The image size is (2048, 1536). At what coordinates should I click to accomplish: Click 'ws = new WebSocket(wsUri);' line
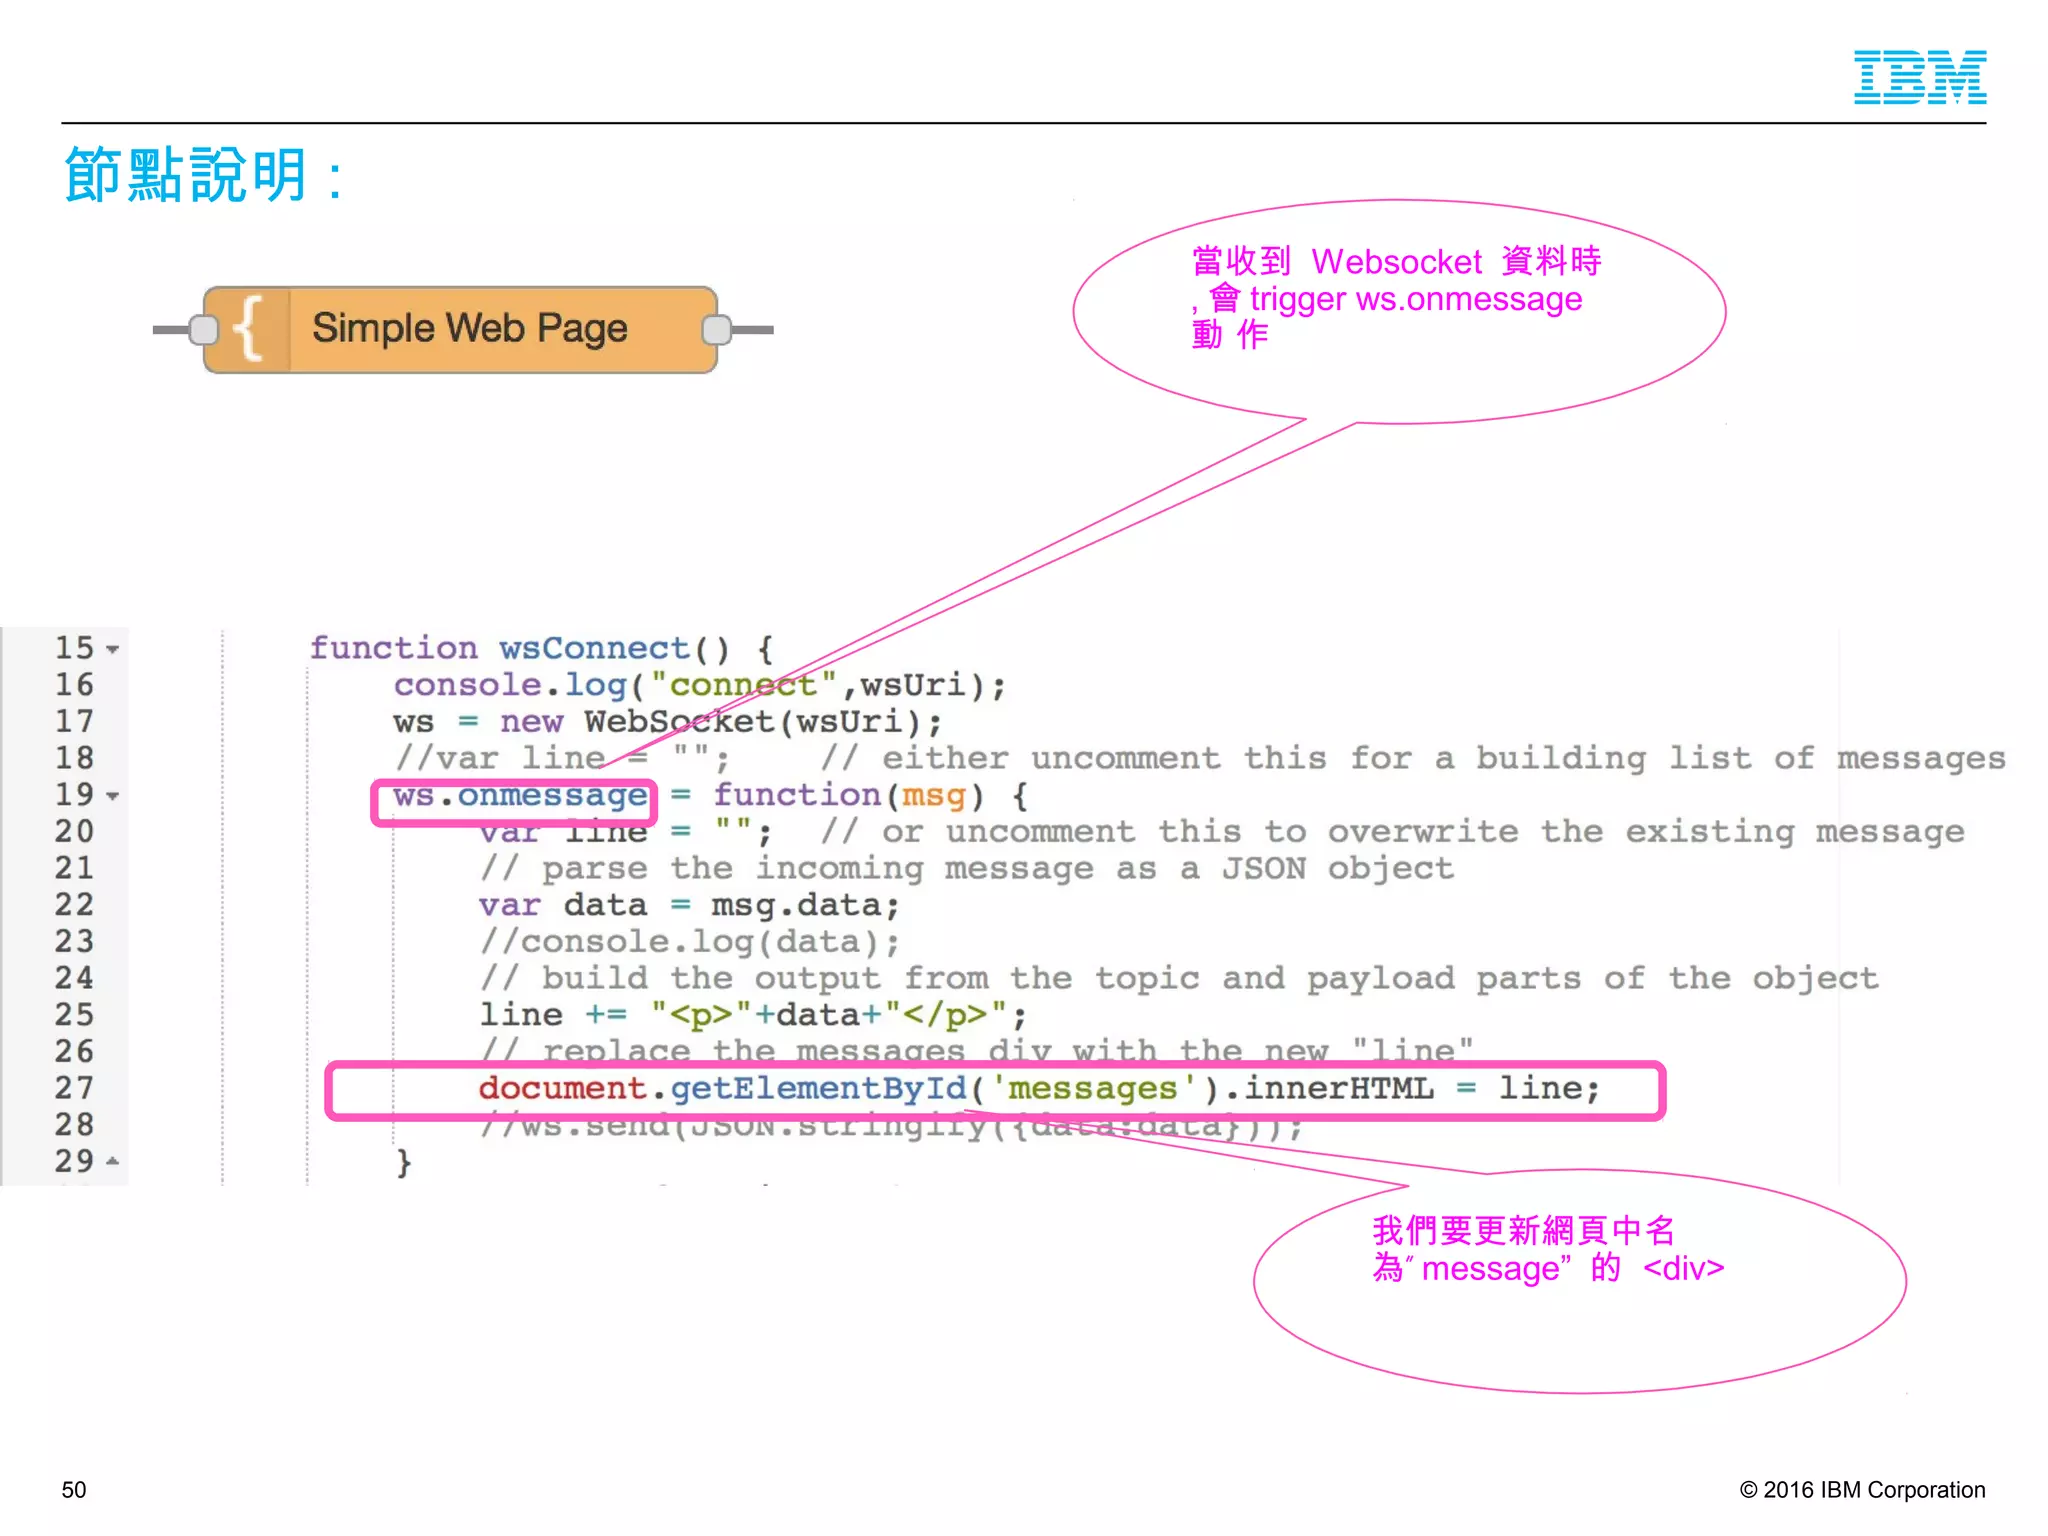[x=667, y=722]
